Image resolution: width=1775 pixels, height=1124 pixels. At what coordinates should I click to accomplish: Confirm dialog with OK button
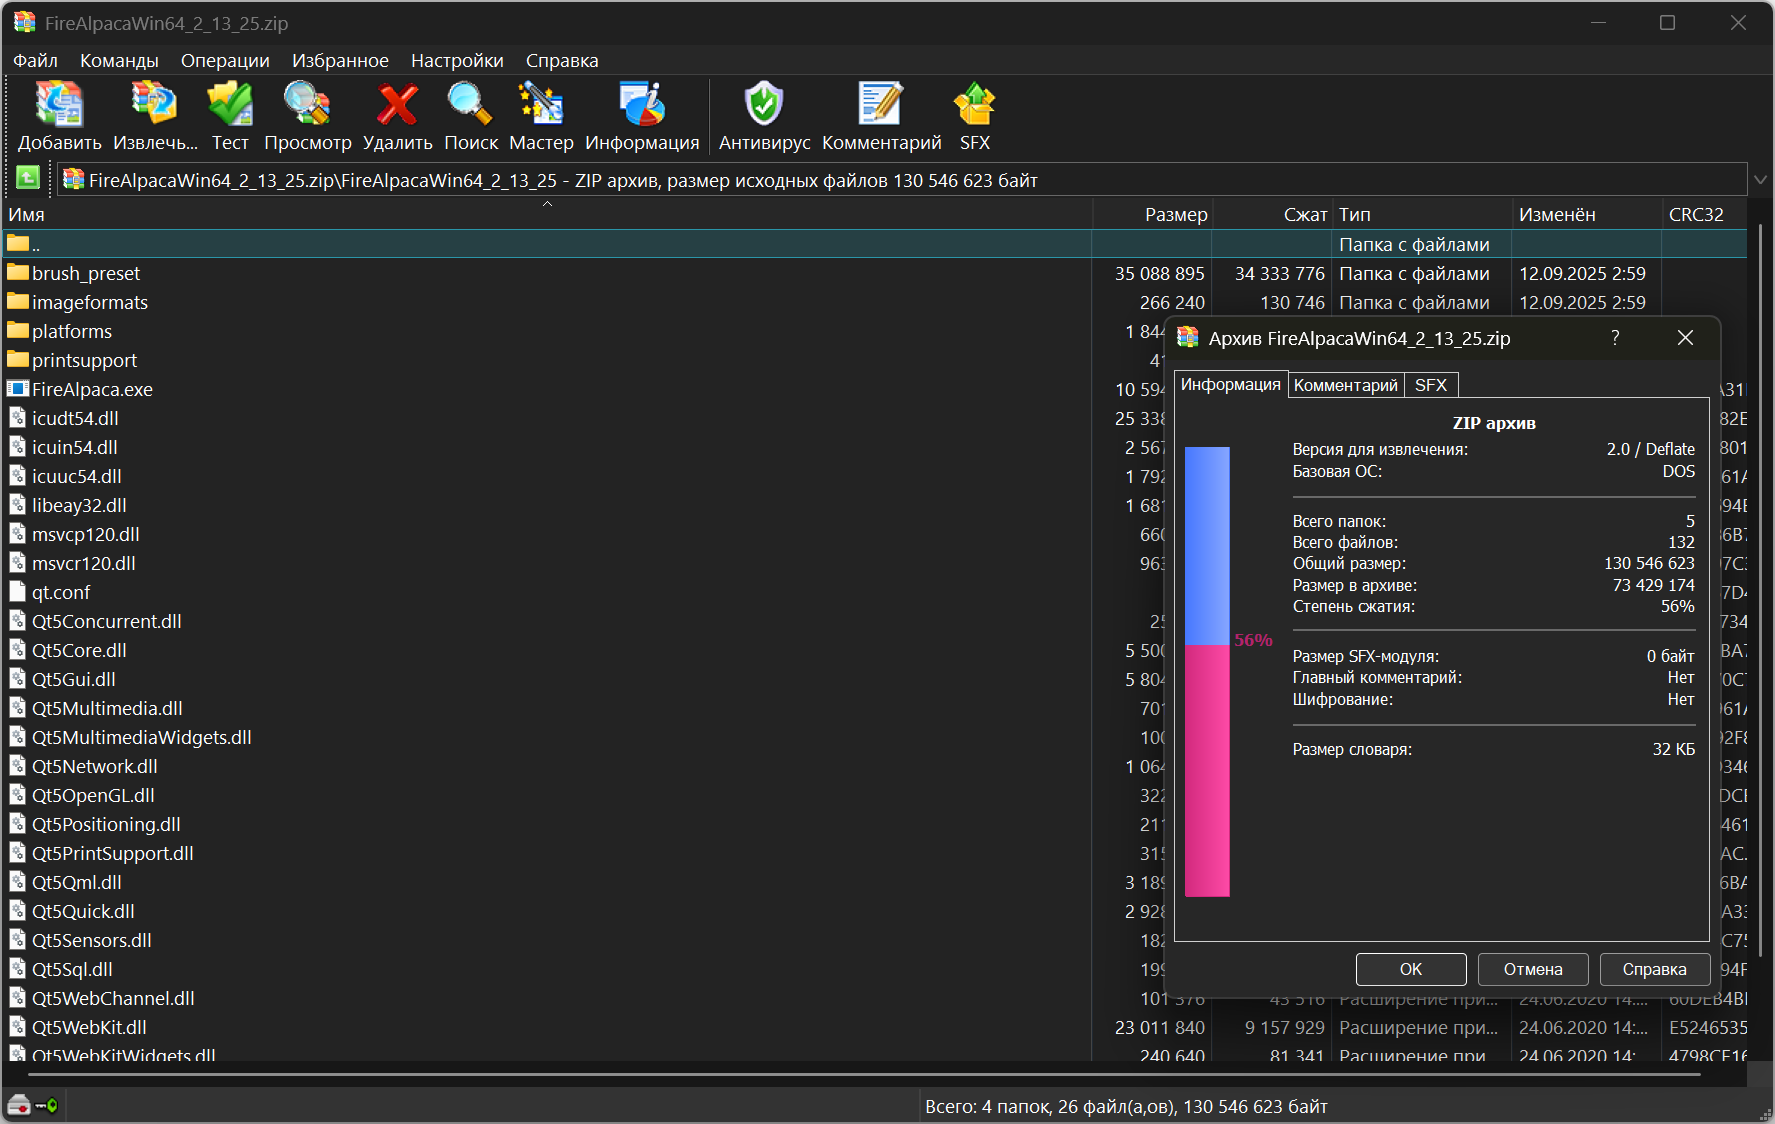[1411, 969]
